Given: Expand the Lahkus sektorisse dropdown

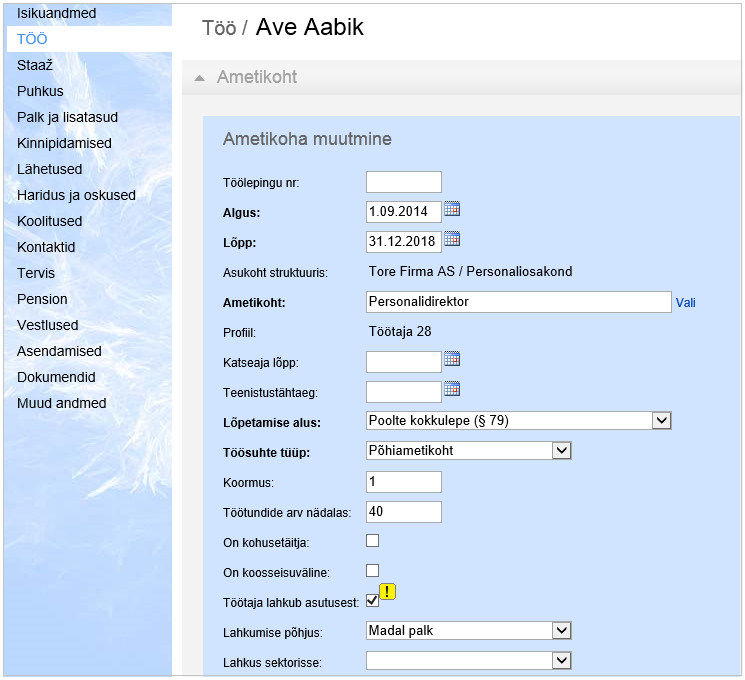Looking at the screenshot, I should pos(562,660).
